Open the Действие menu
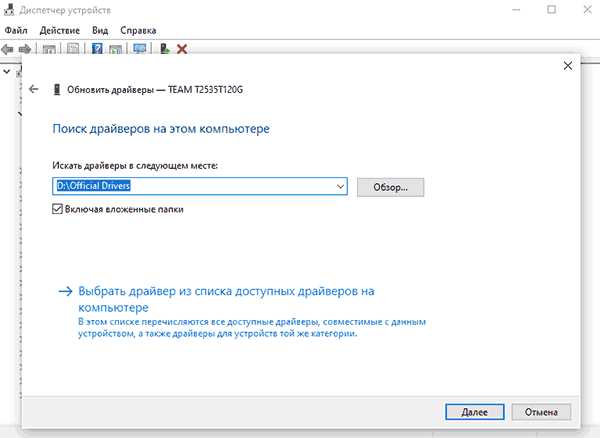Viewport: 600px width, 438px height. [60, 30]
